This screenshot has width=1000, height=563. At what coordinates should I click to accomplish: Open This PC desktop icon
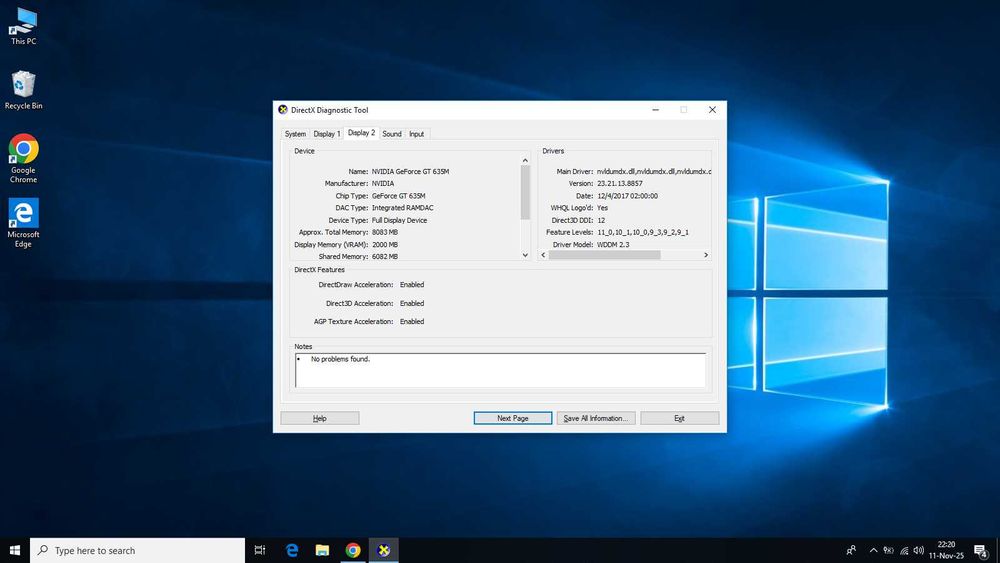pyautogui.click(x=23, y=26)
